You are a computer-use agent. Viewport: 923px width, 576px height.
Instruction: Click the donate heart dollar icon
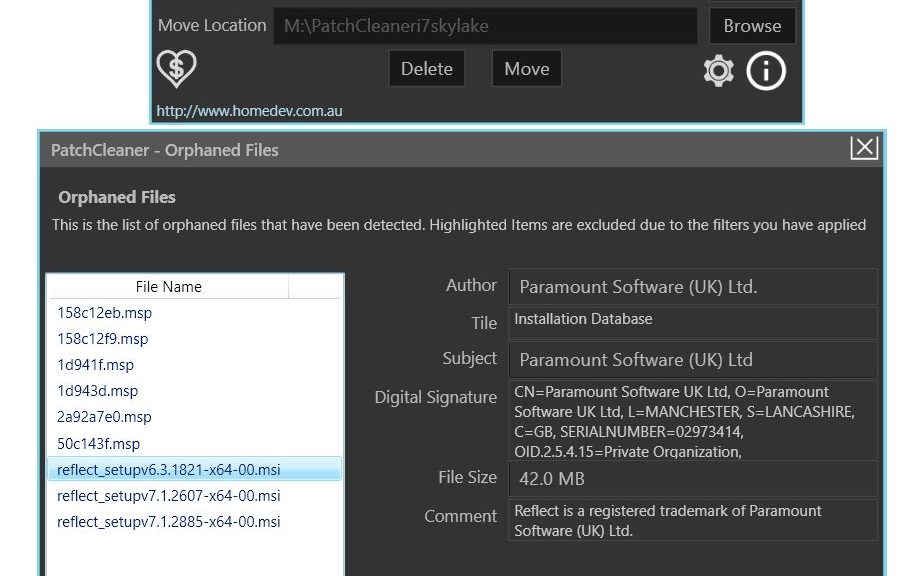tap(176, 69)
